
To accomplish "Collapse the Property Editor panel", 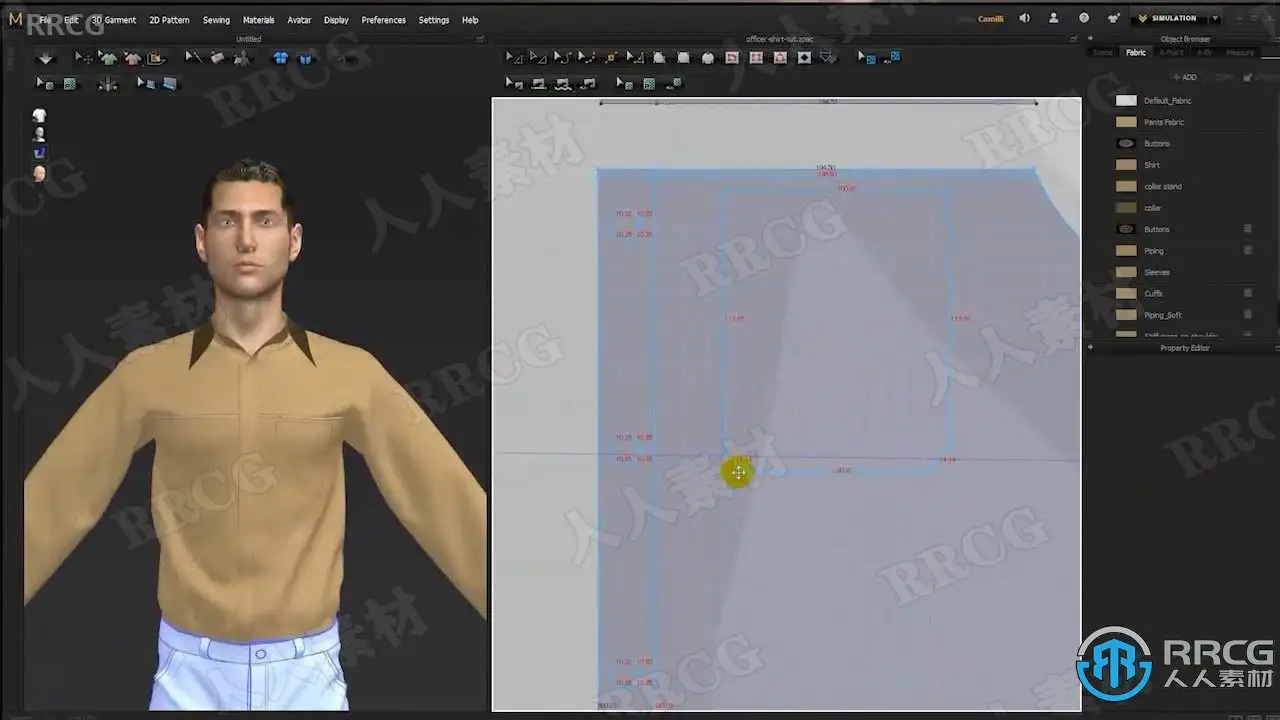I will pos(1091,348).
